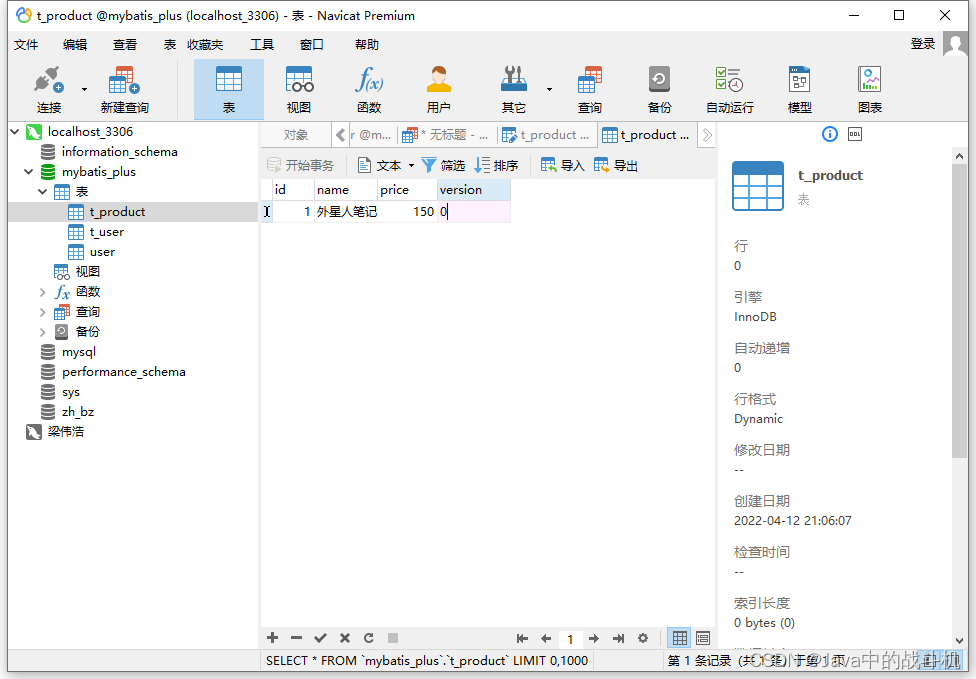976x679 pixels.
Task: Switch to form view
Action: tap(703, 638)
